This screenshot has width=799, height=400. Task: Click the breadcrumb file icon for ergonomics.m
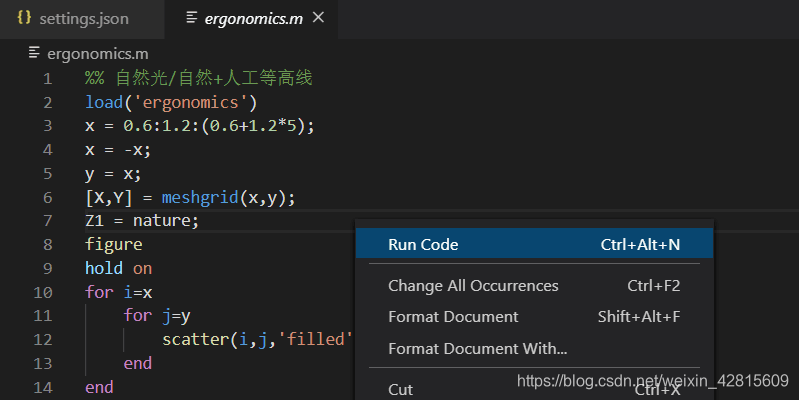(x=34, y=53)
